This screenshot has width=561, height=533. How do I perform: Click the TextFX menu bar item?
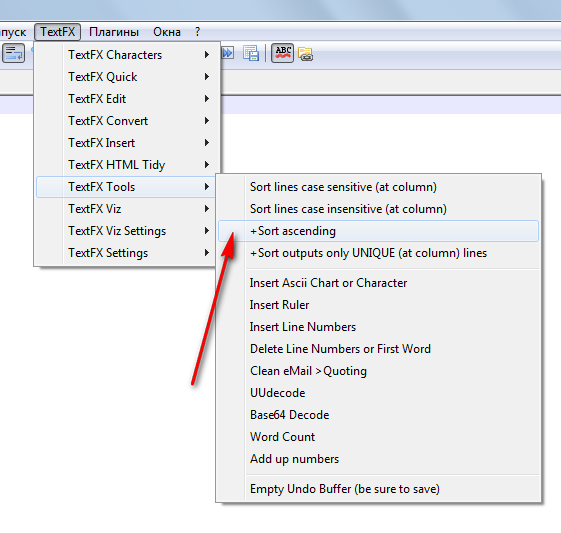[58, 32]
